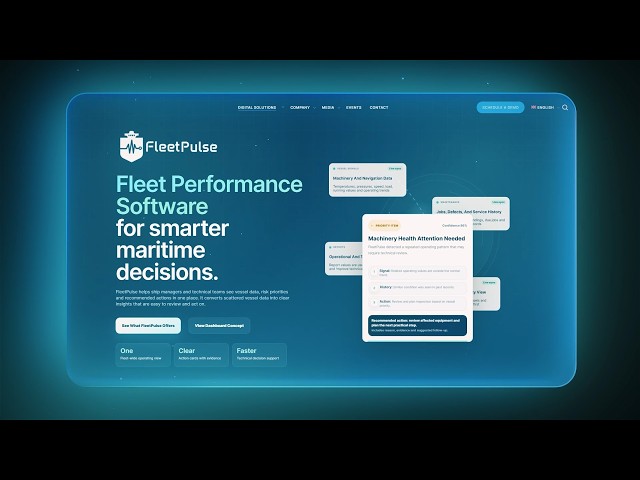
Task: Click the Operational card behind the main card
Action: tap(344, 259)
